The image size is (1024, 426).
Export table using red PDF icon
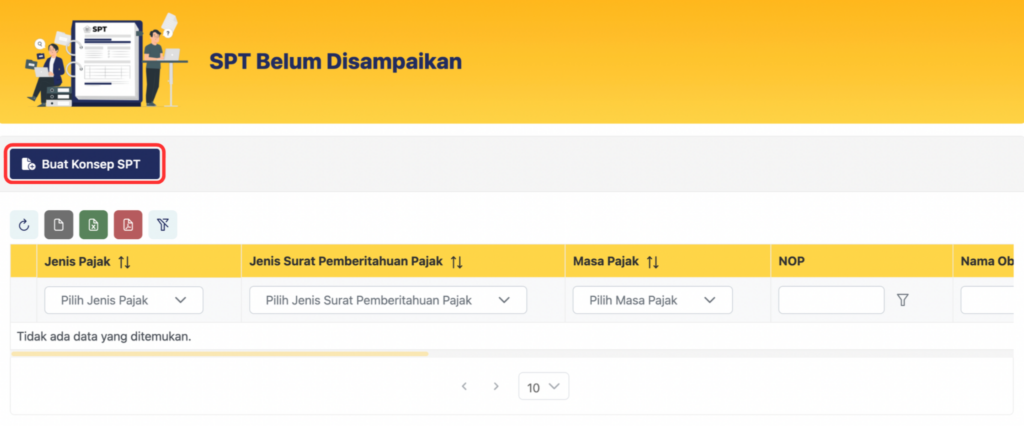coord(128,225)
